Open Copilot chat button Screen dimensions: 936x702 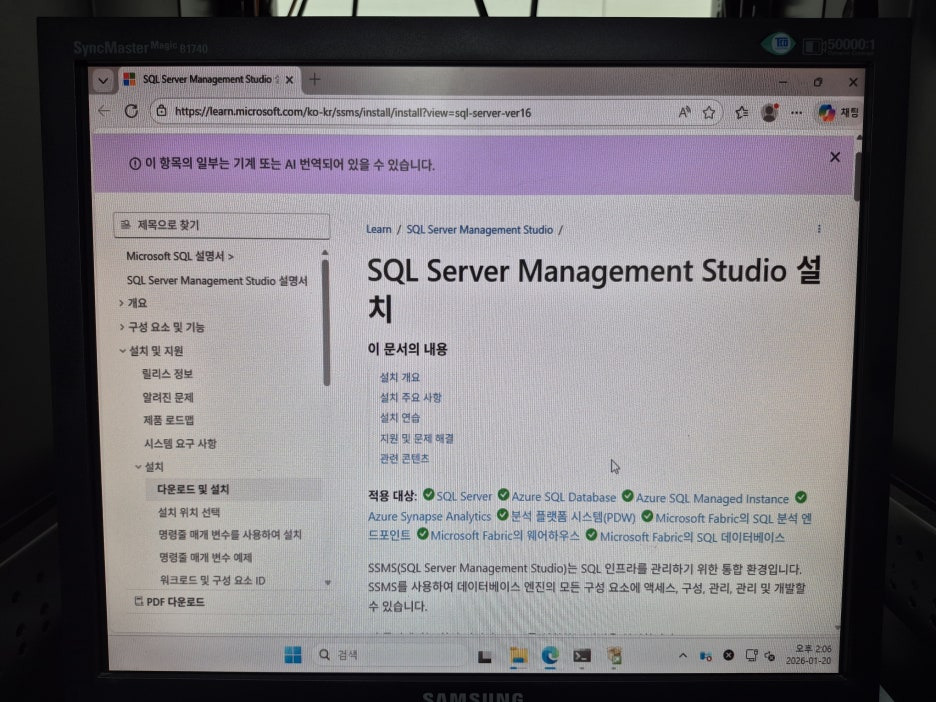click(838, 112)
